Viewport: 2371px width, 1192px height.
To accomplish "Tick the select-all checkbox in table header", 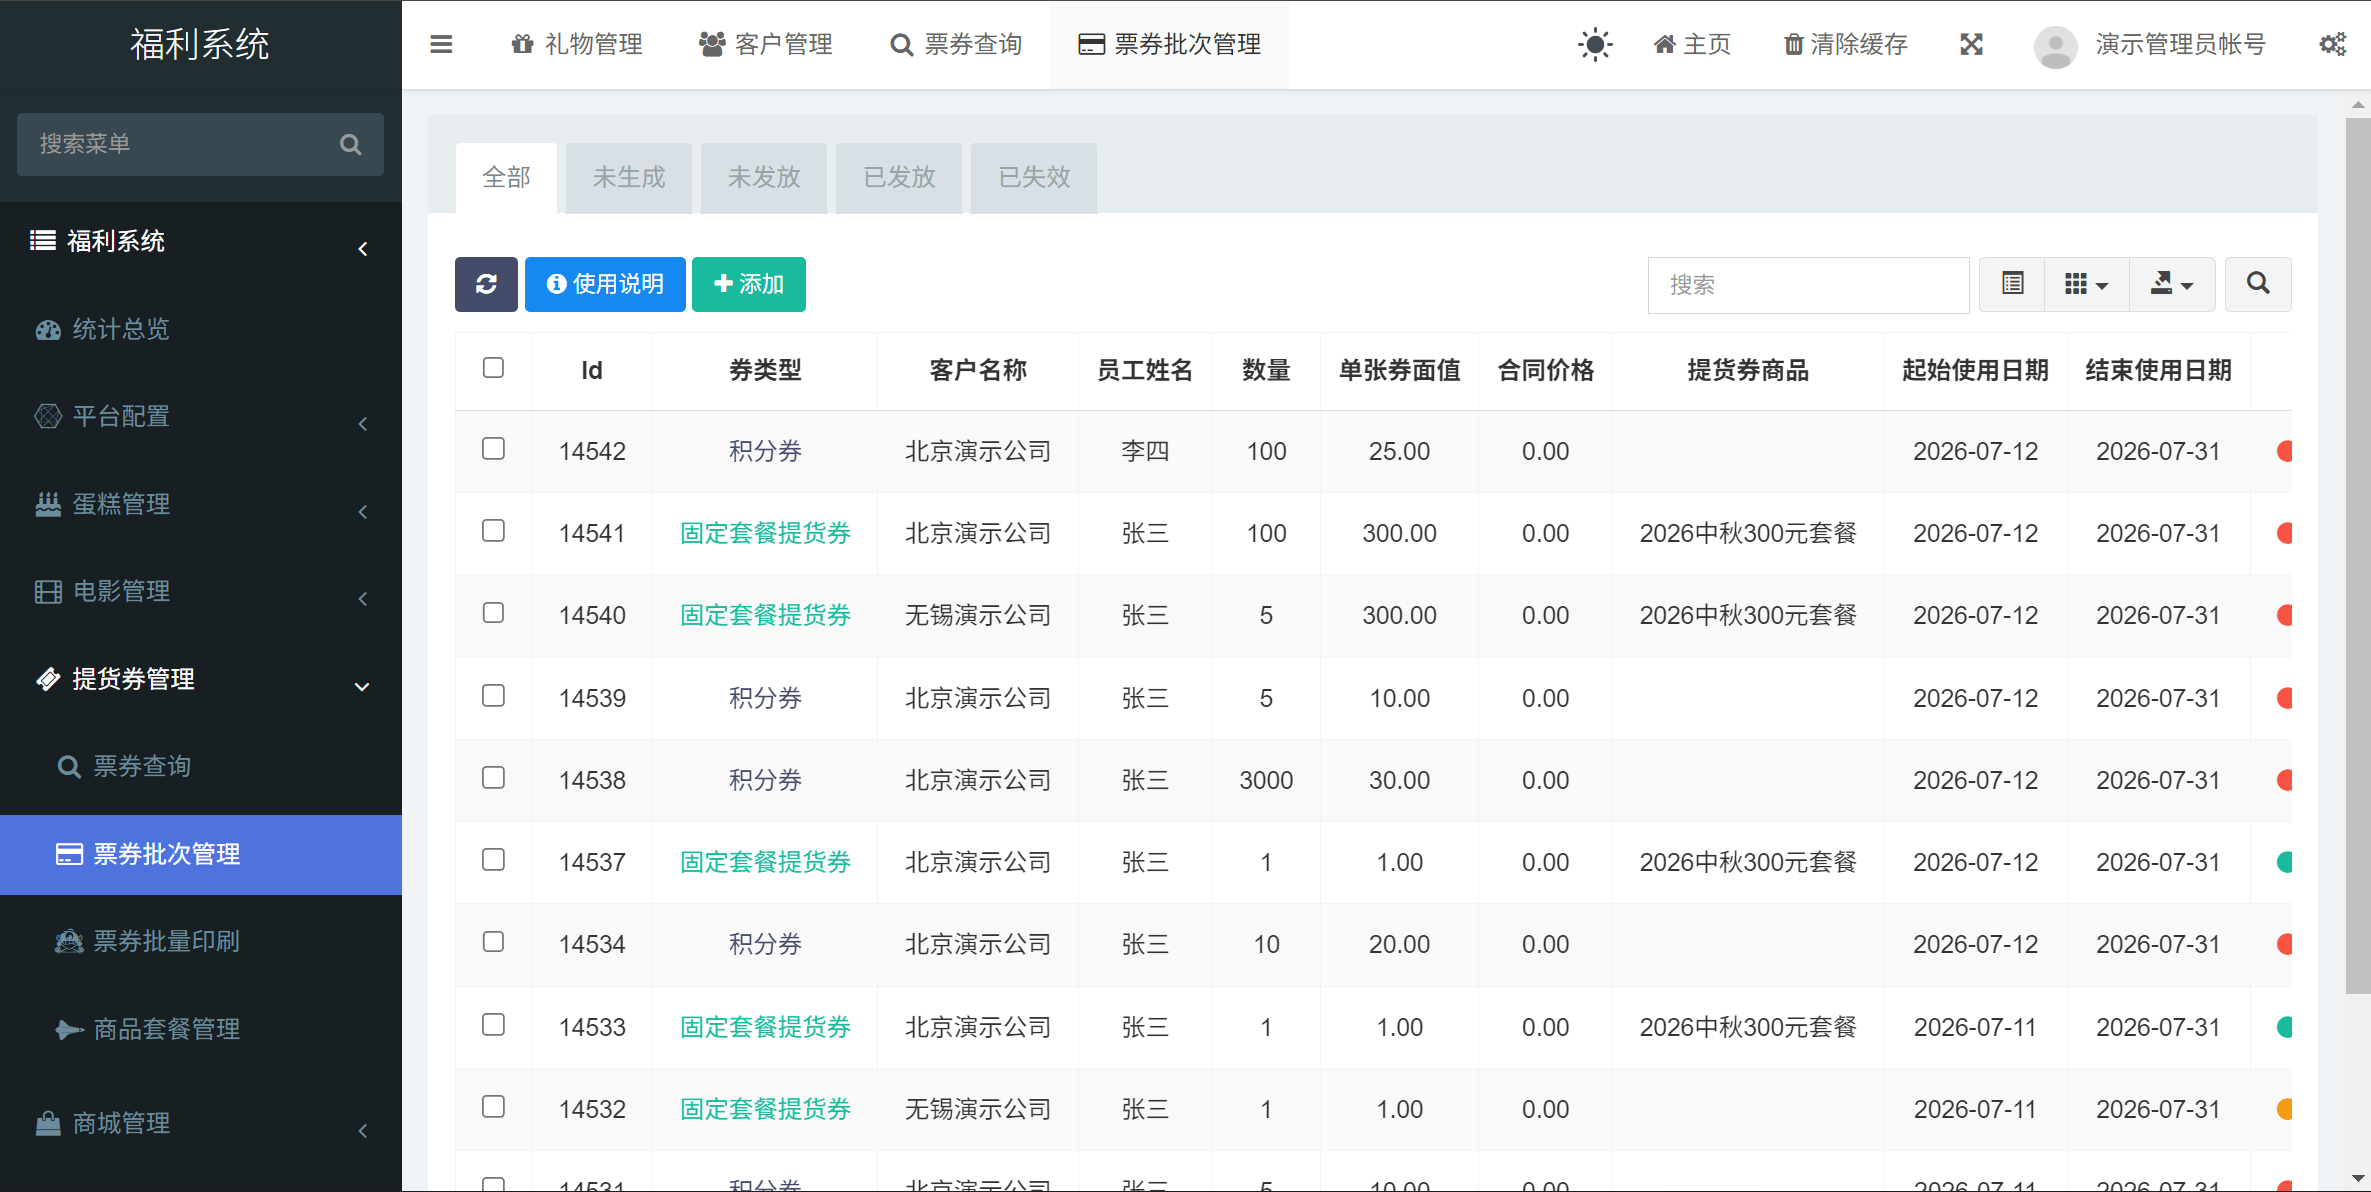I will 493,368.
